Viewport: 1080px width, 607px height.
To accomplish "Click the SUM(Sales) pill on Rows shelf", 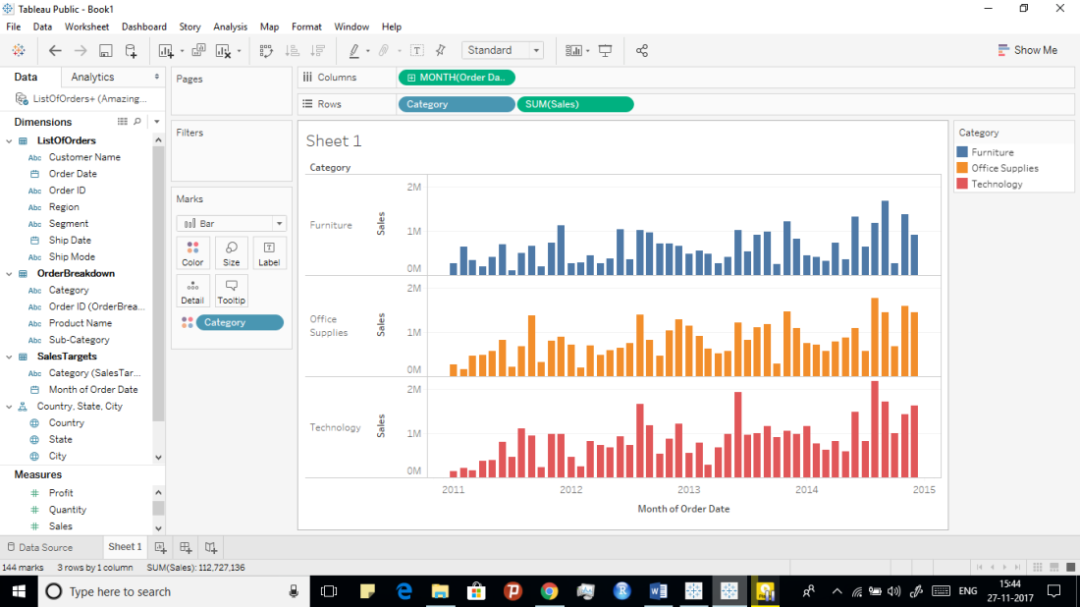I will pyautogui.click(x=575, y=105).
